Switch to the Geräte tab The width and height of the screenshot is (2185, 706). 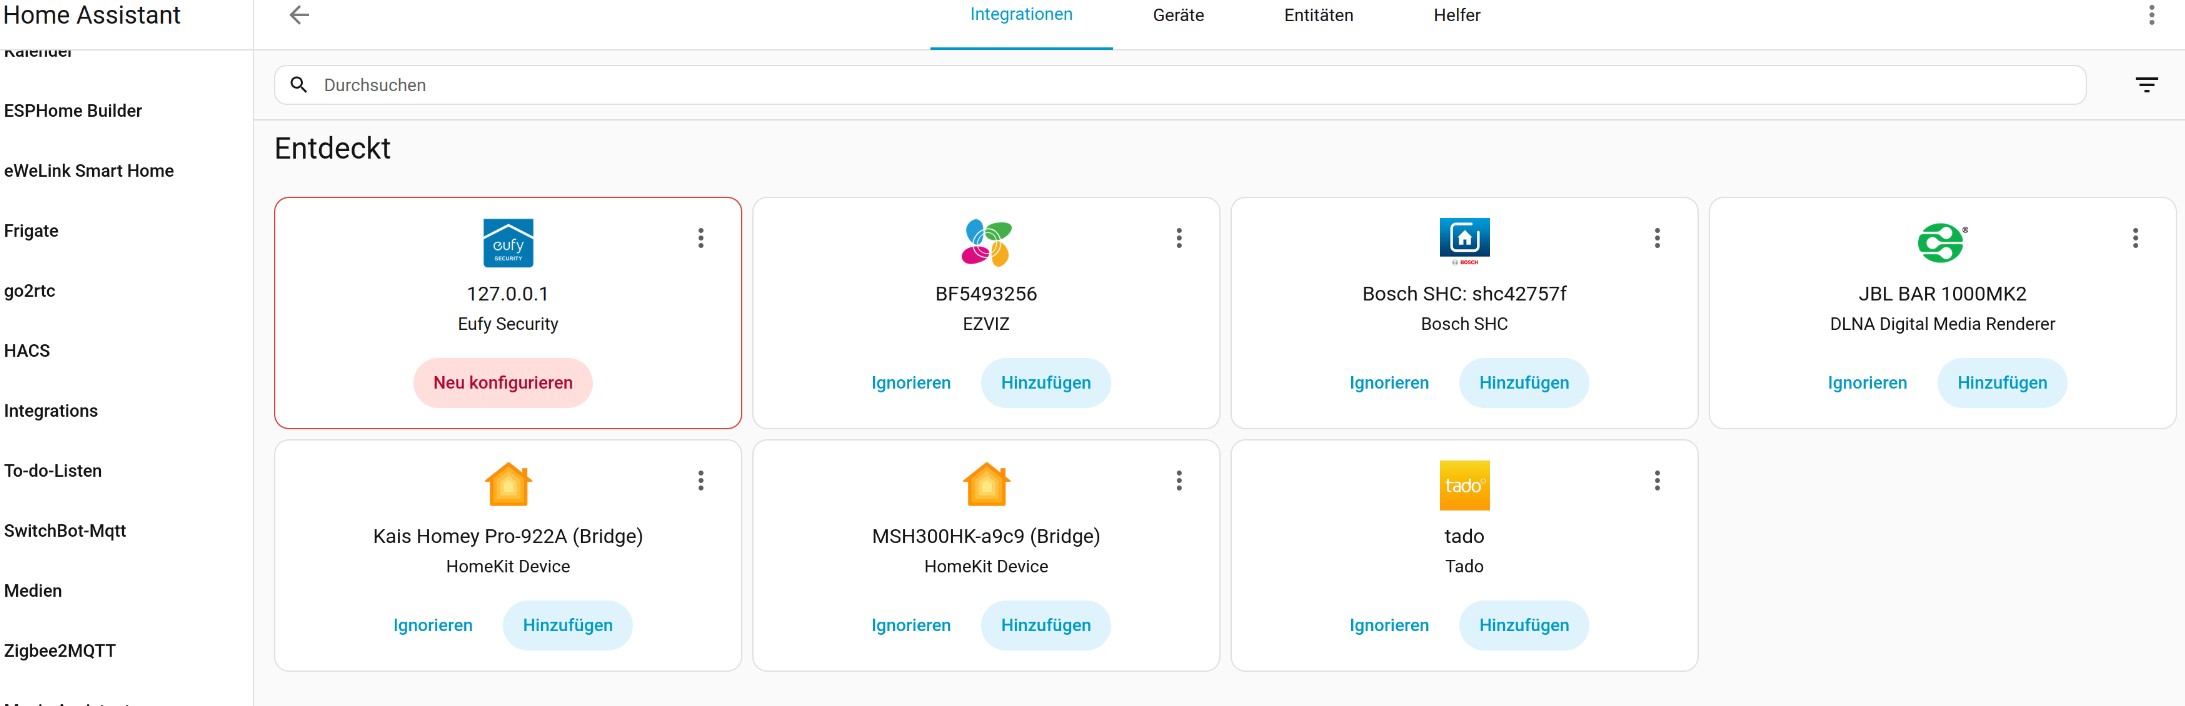tap(1178, 15)
